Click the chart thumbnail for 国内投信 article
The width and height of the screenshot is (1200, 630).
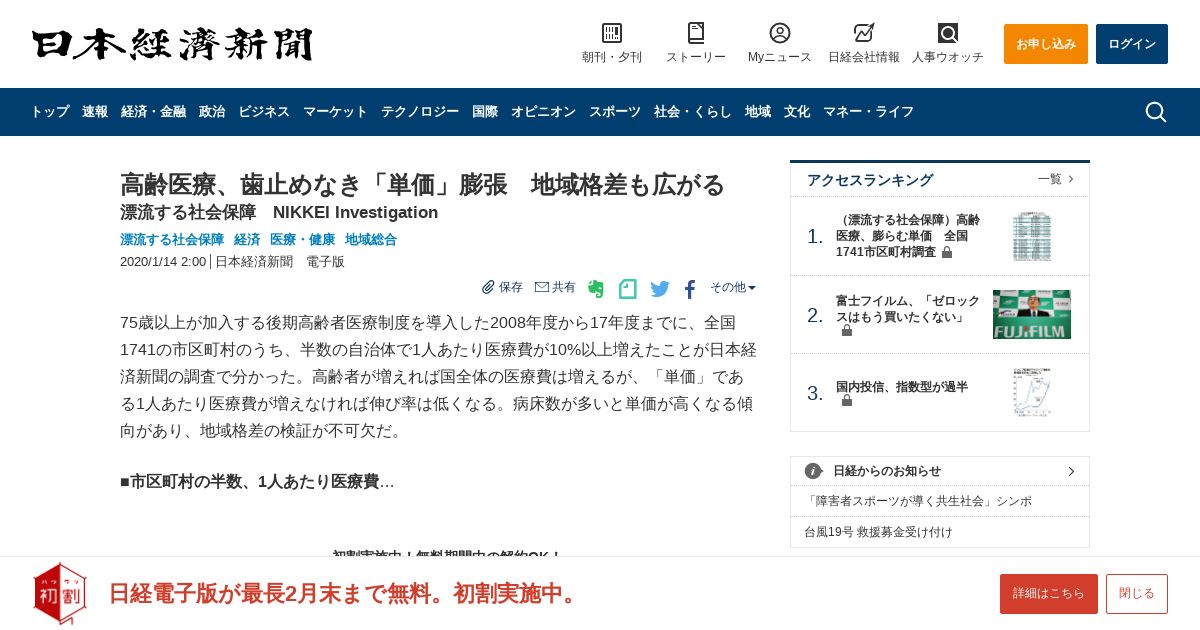click(x=1032, y=393)
